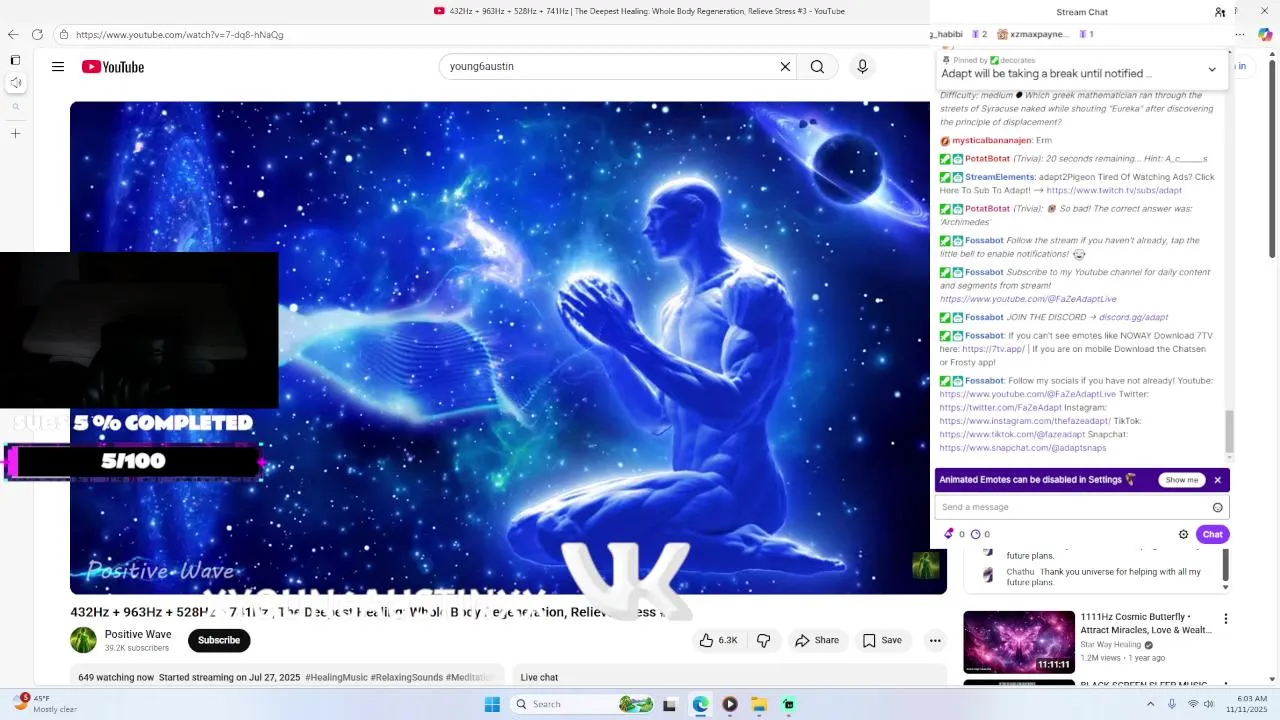The height and width of the screenshot is (720, 1280).
Task: Open the 1111Hz Cosmic Butterfly video thumbnail
Action: (x=1019, y=642)
